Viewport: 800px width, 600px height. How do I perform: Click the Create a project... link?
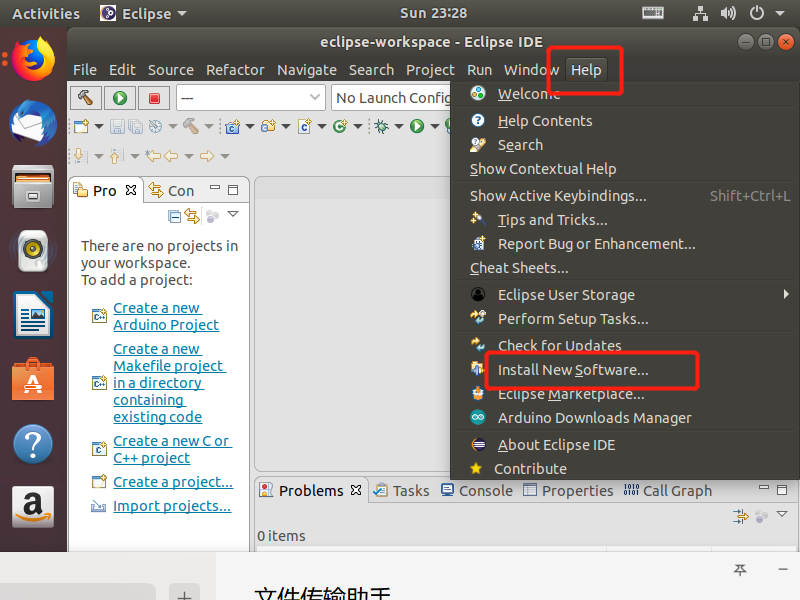point(173,482)
